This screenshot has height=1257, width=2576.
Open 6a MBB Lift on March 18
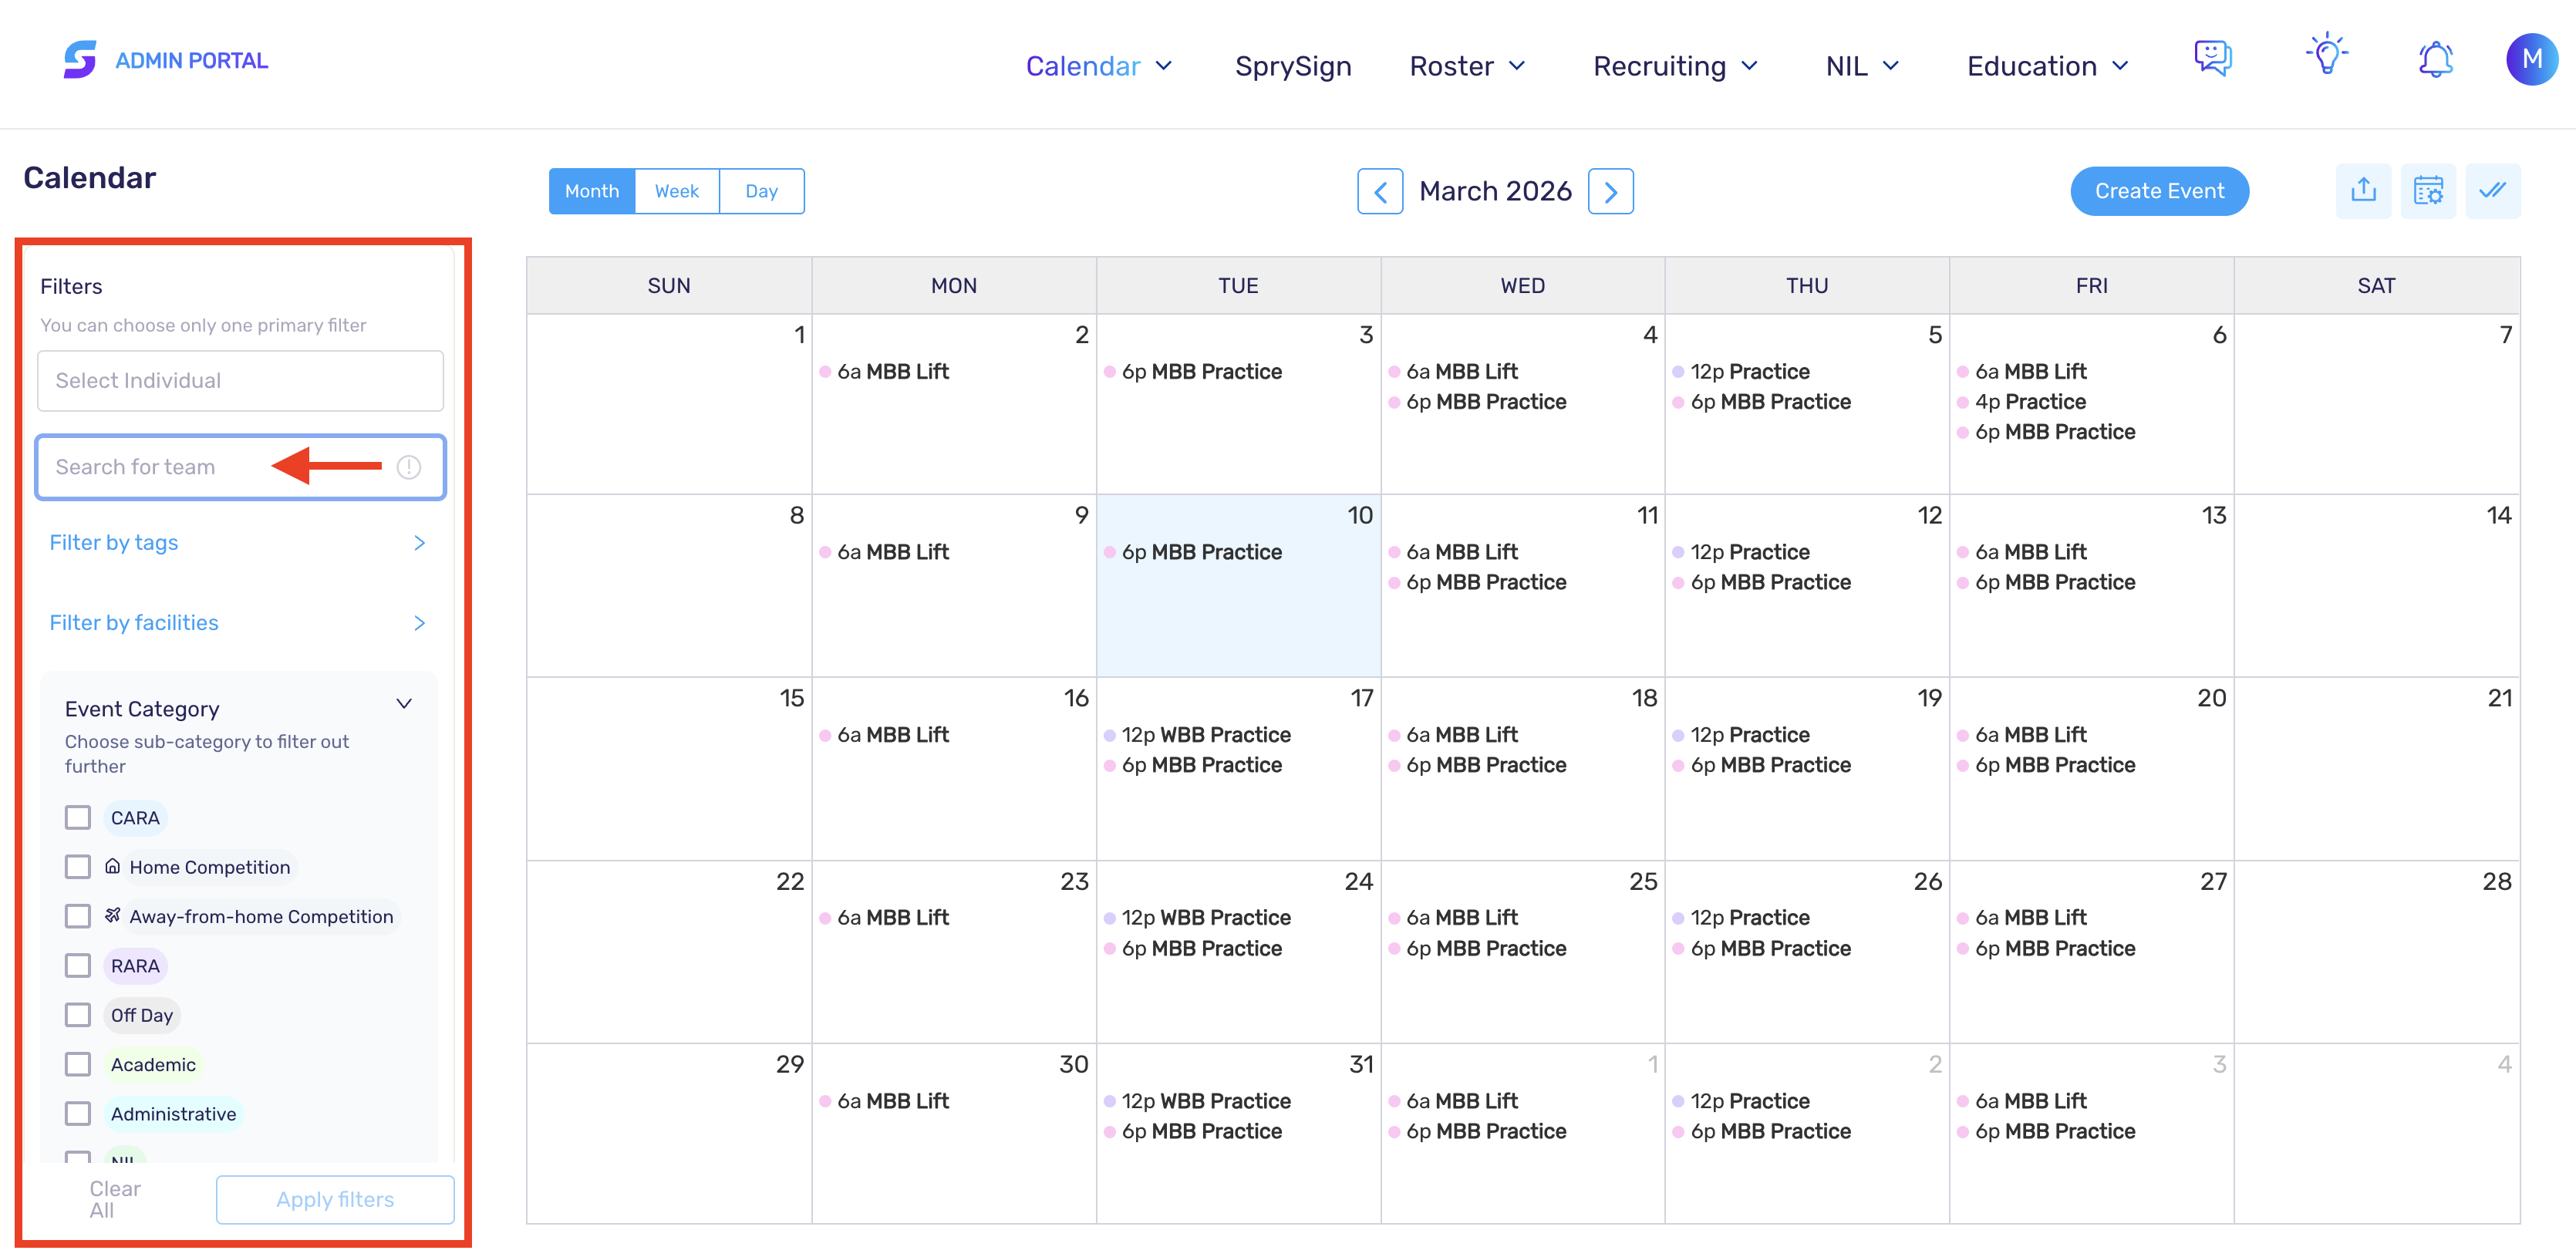[x=1453, y=734]
